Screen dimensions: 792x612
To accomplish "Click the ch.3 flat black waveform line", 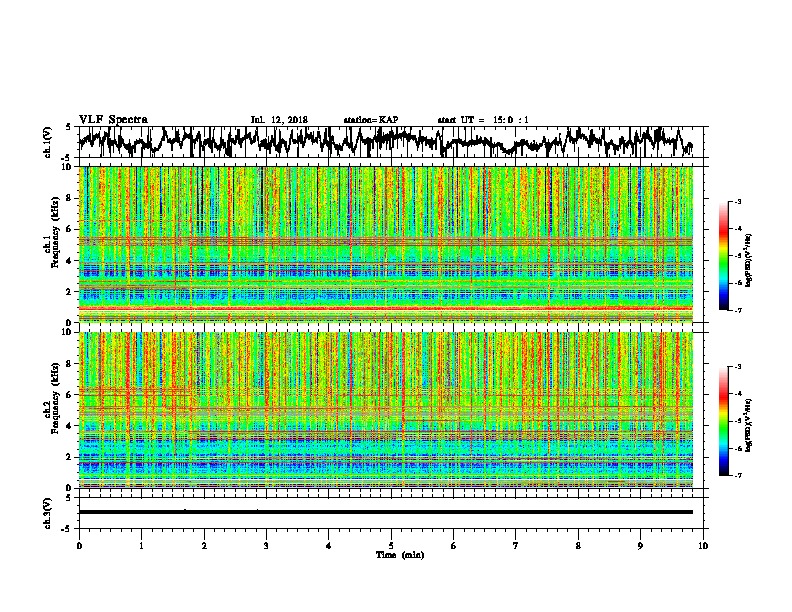I will (x=385, y=512).
